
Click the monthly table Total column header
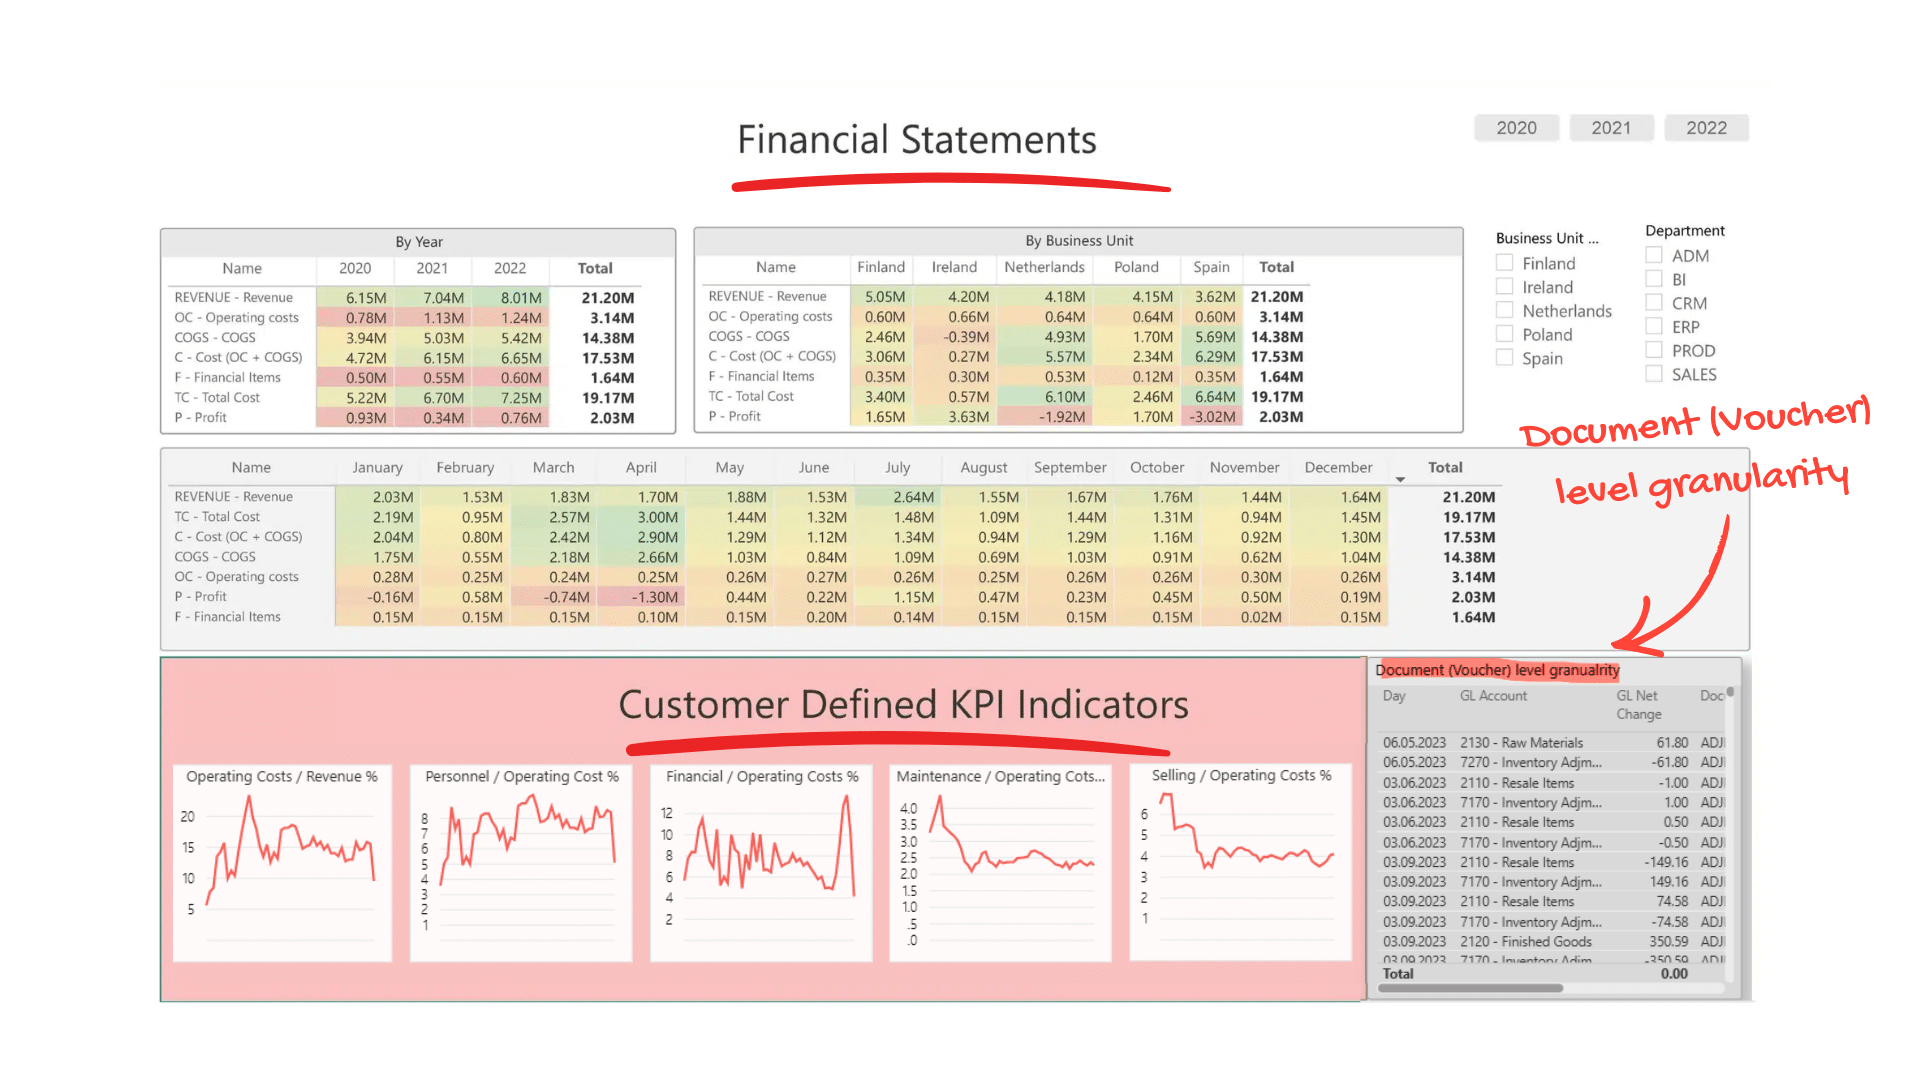1445,467
